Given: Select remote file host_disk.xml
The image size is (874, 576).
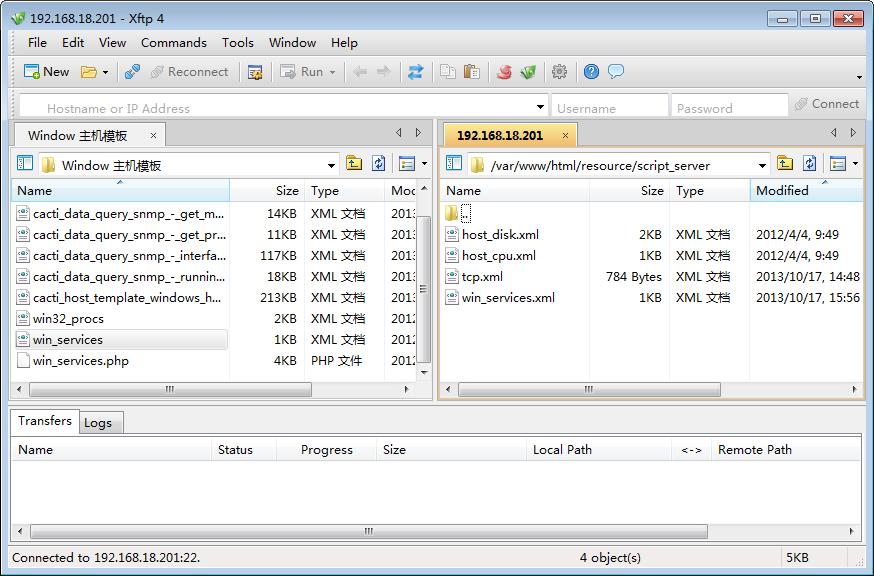Looking at the screenshot, I should tap(500, 235).
